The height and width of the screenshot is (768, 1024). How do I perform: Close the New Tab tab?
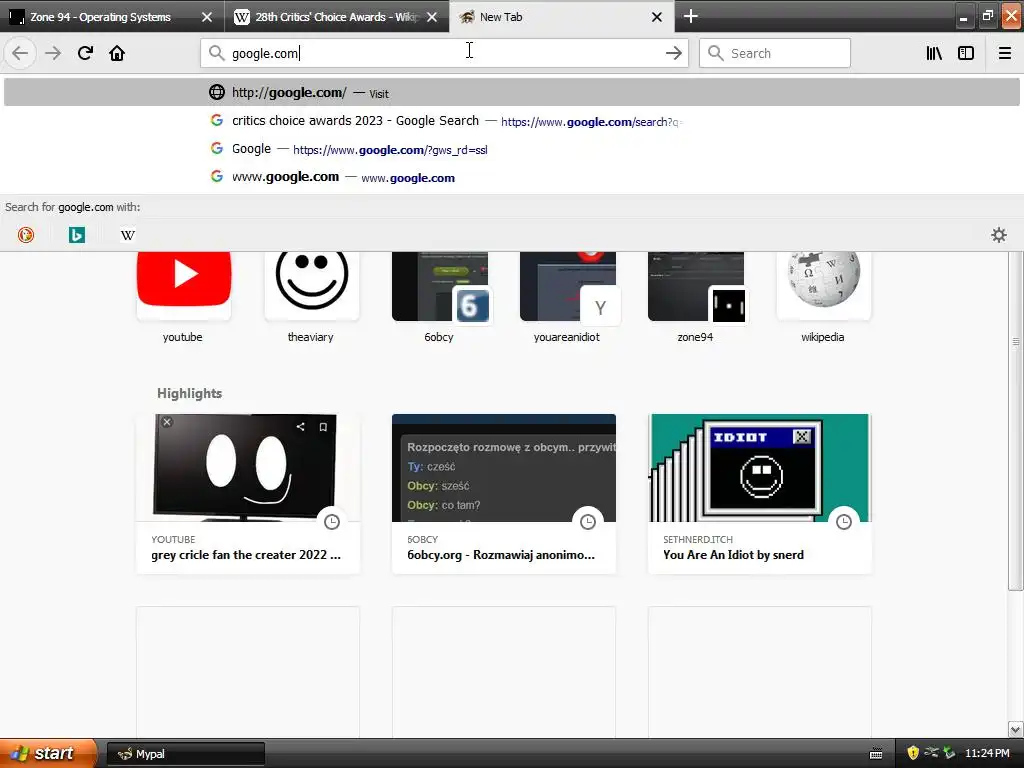pos(657,17)
